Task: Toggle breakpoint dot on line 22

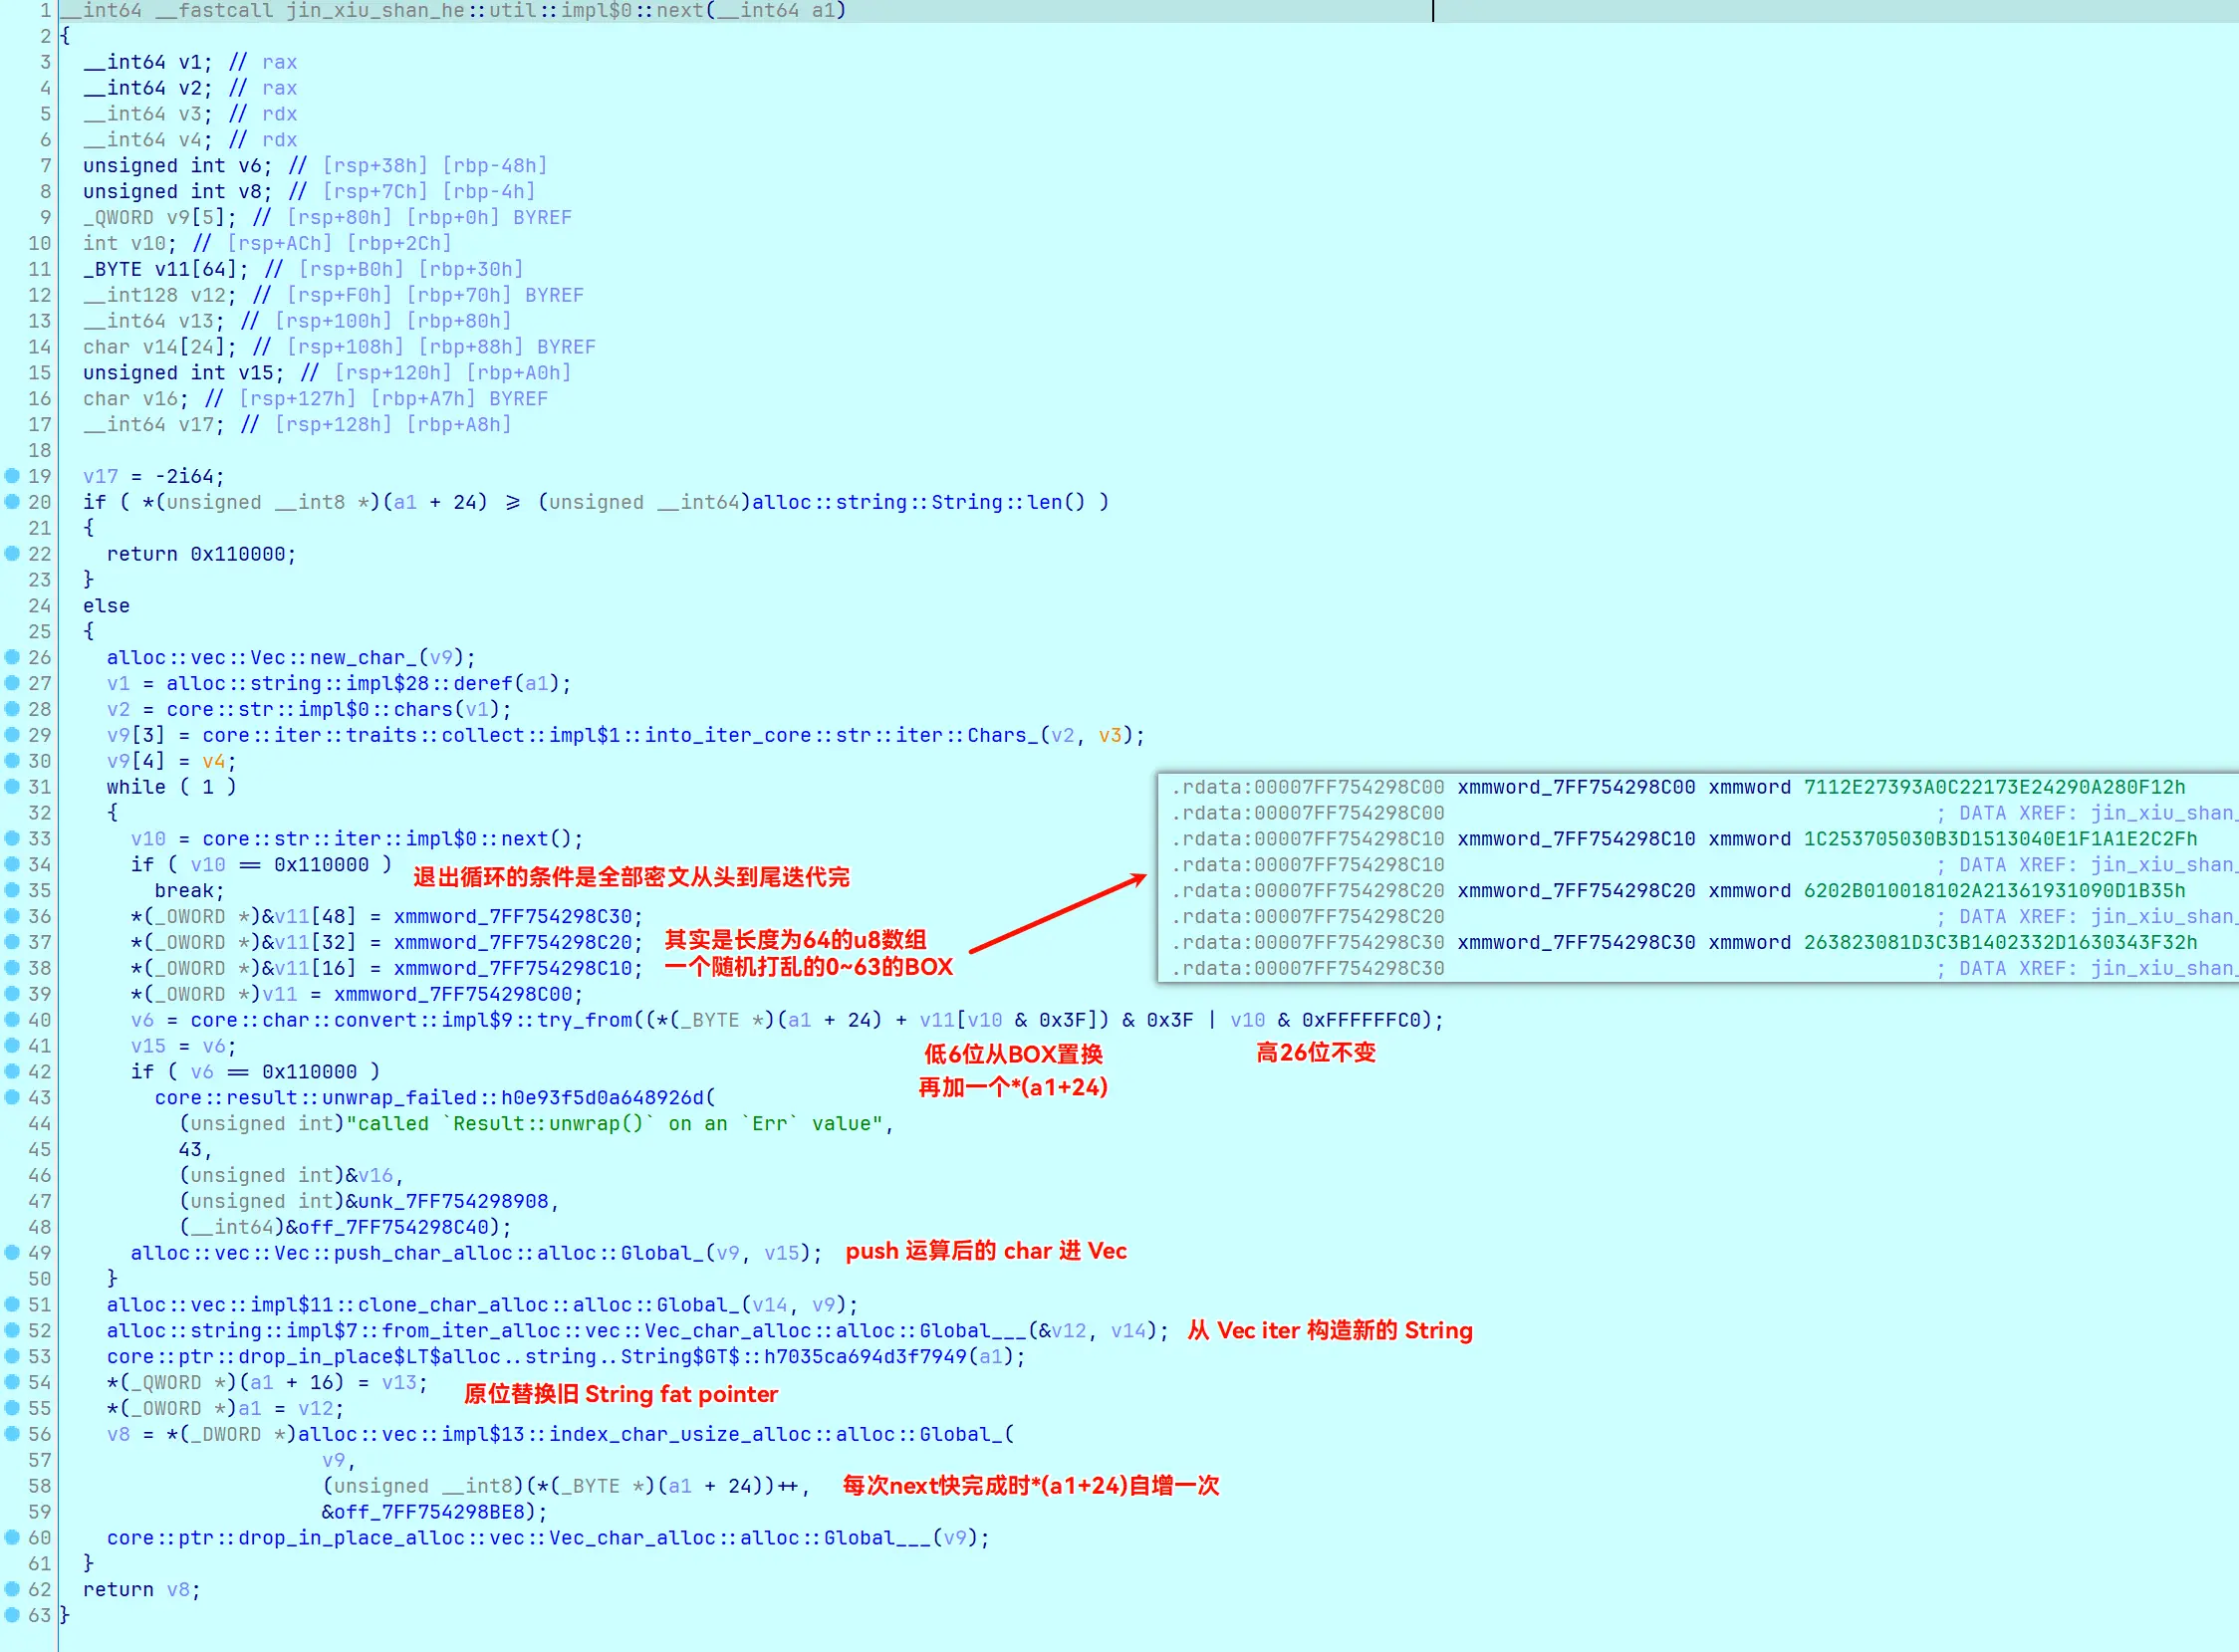Action: pyautogui.click(x=12, y=553)
